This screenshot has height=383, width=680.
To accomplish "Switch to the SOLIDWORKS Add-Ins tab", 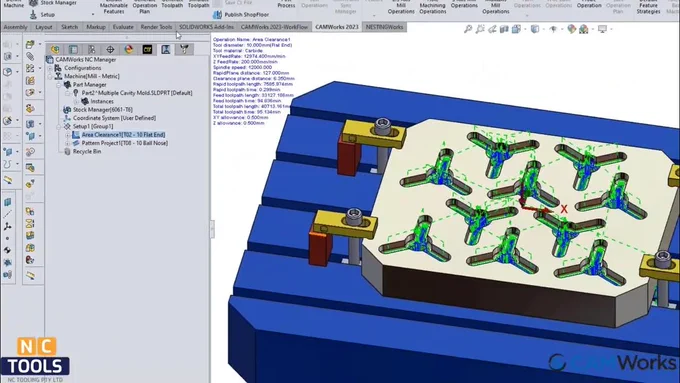I will (206, 27).
